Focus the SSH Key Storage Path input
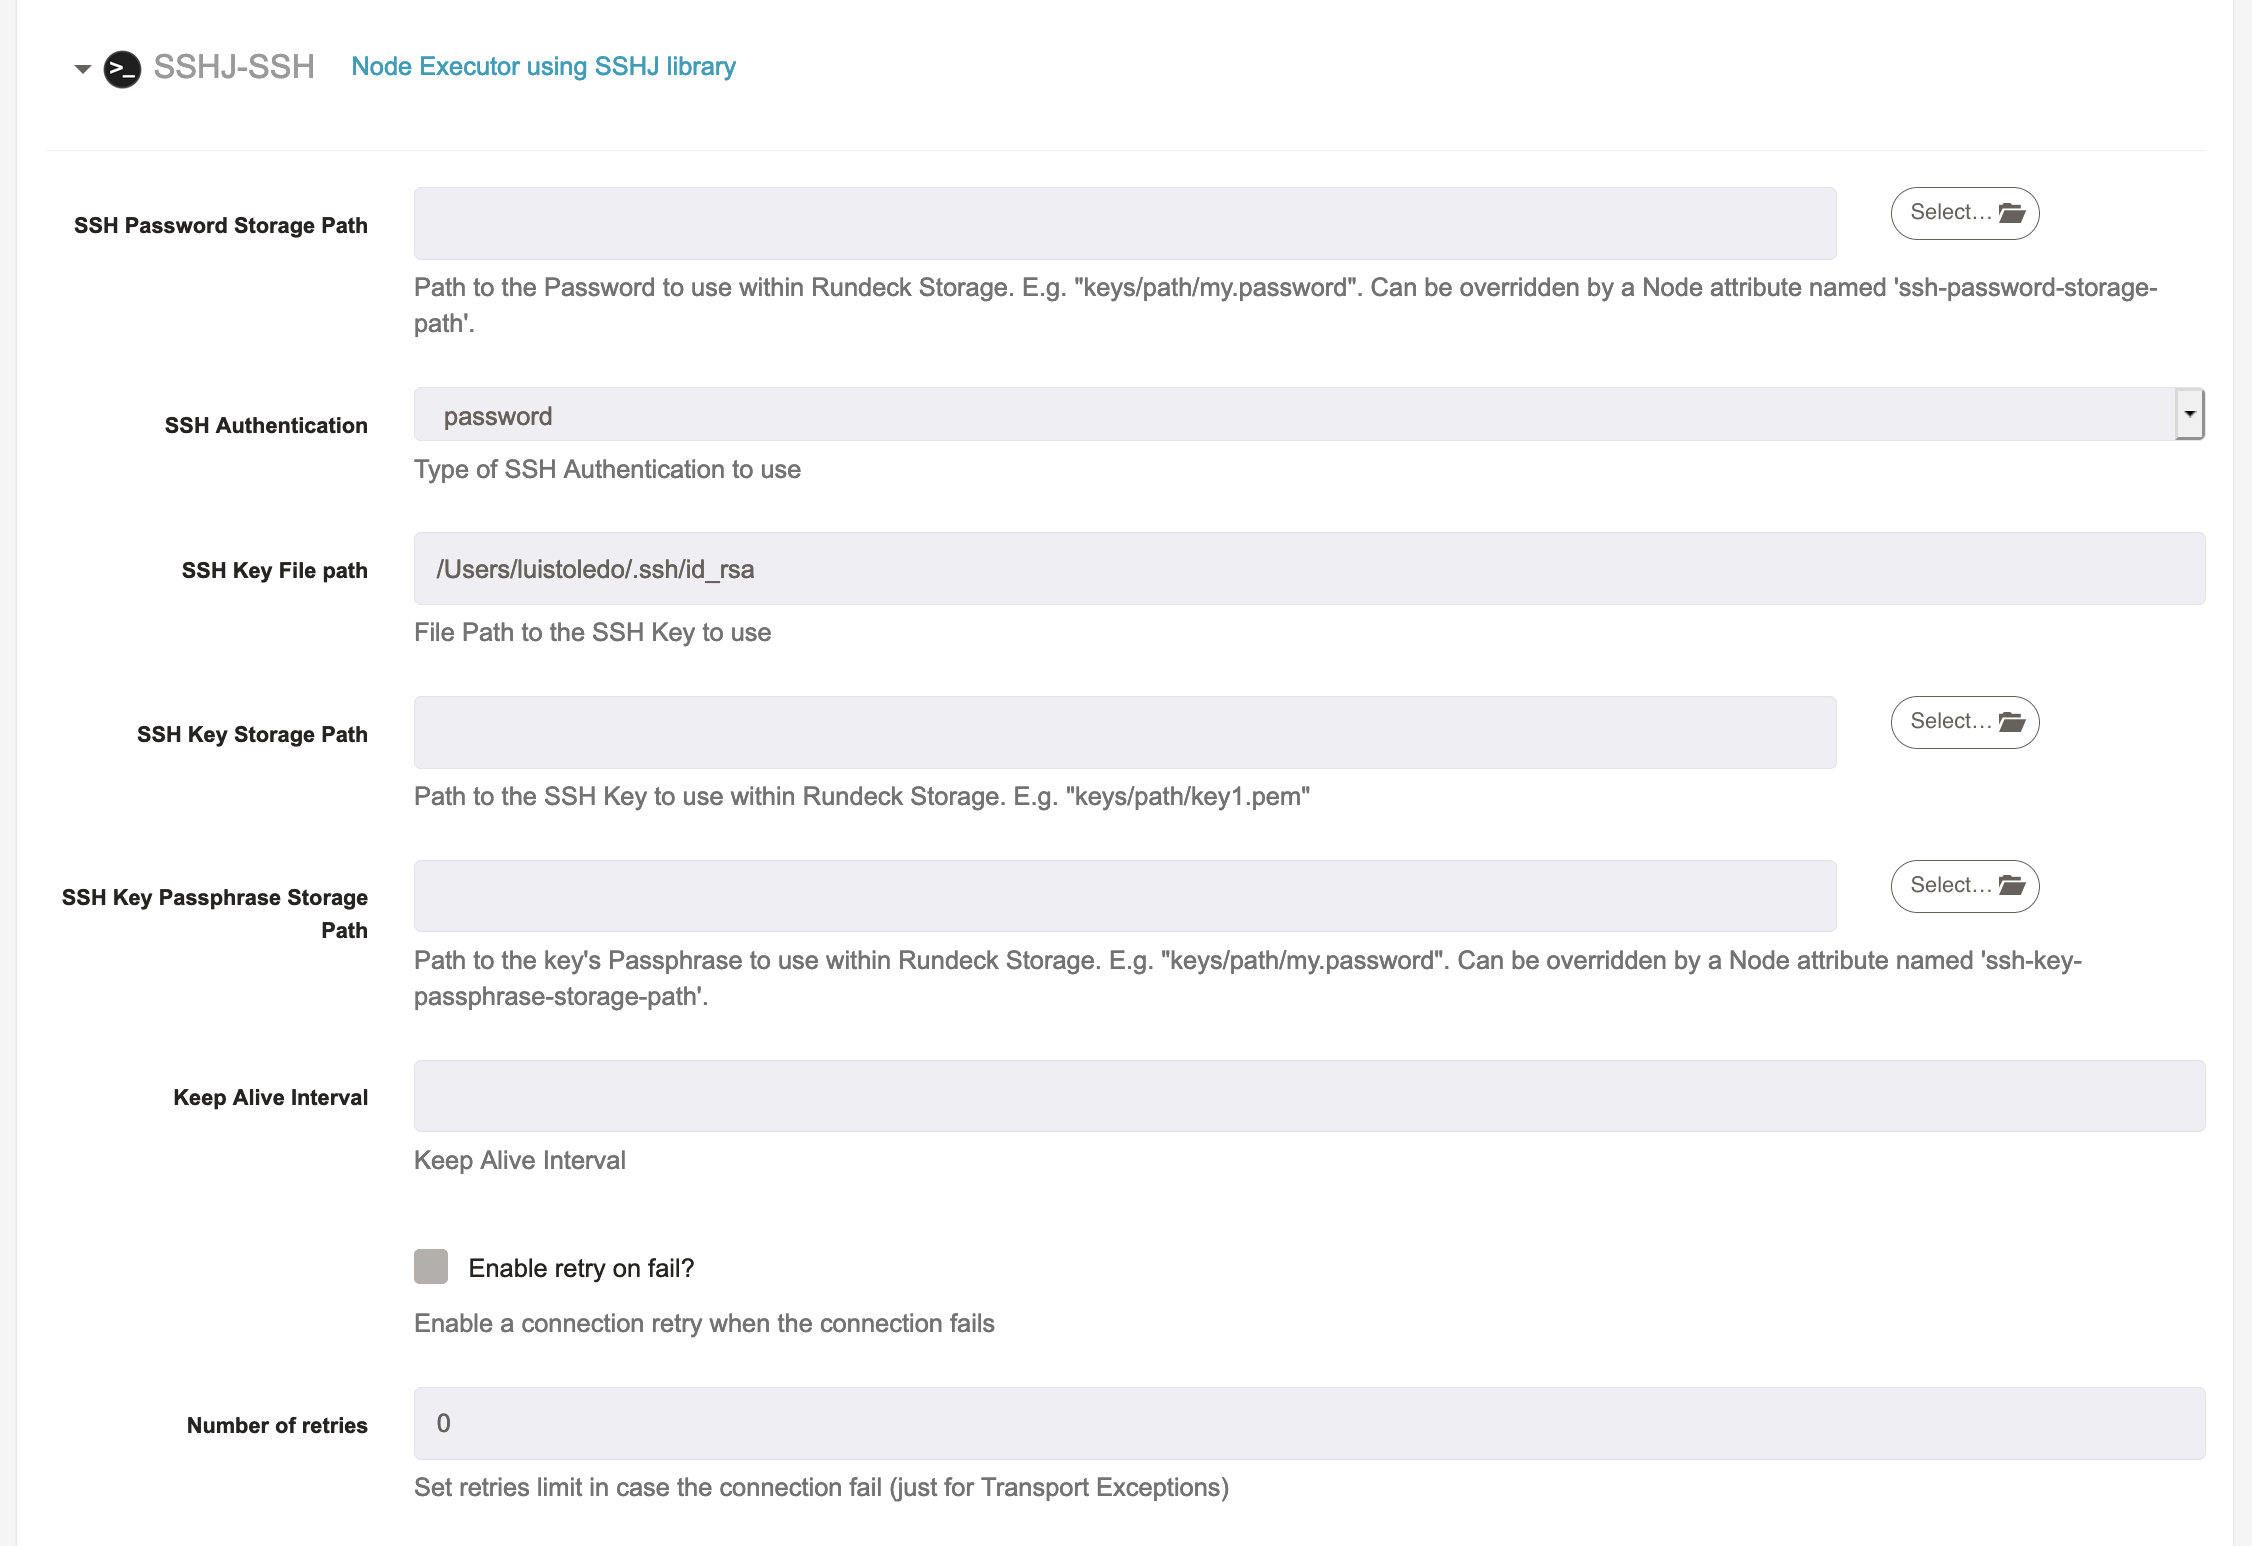The height and width of the screenshot is (1546, 2252). coord(1124,732)
